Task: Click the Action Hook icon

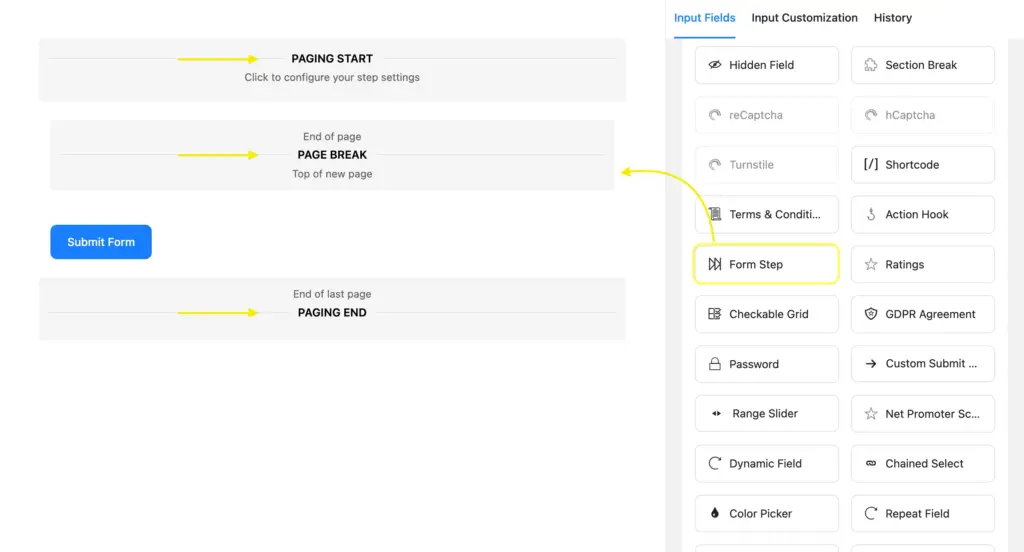Action: [x=871, y=215]
